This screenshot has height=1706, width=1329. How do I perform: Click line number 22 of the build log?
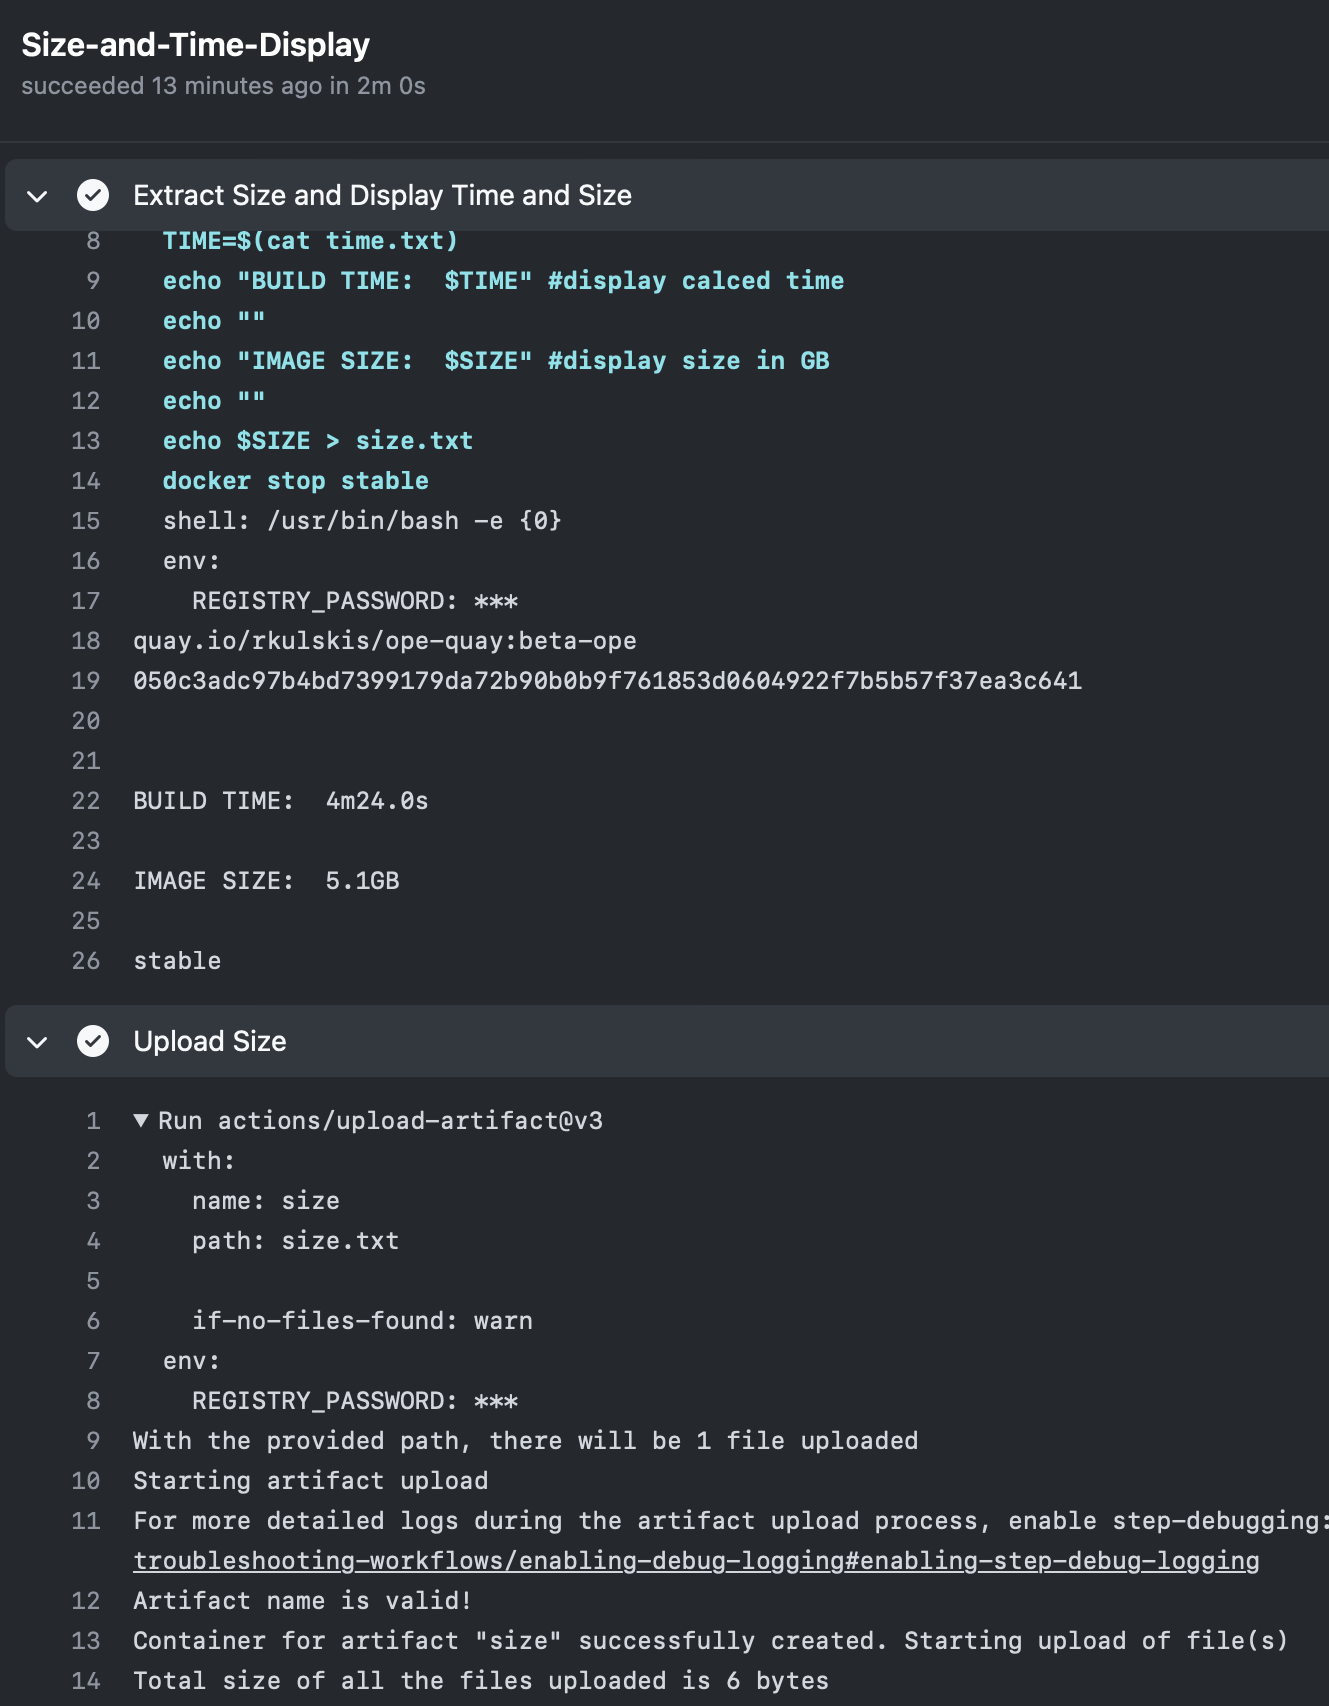coord(86,801)
